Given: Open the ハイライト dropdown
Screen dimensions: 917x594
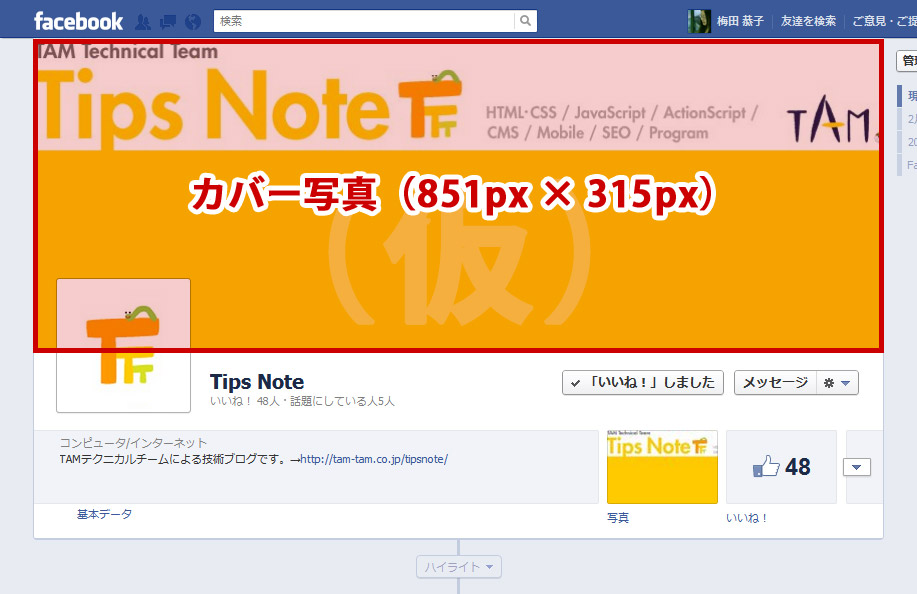Looking at the screenshot, I should [x=458, y=567].
